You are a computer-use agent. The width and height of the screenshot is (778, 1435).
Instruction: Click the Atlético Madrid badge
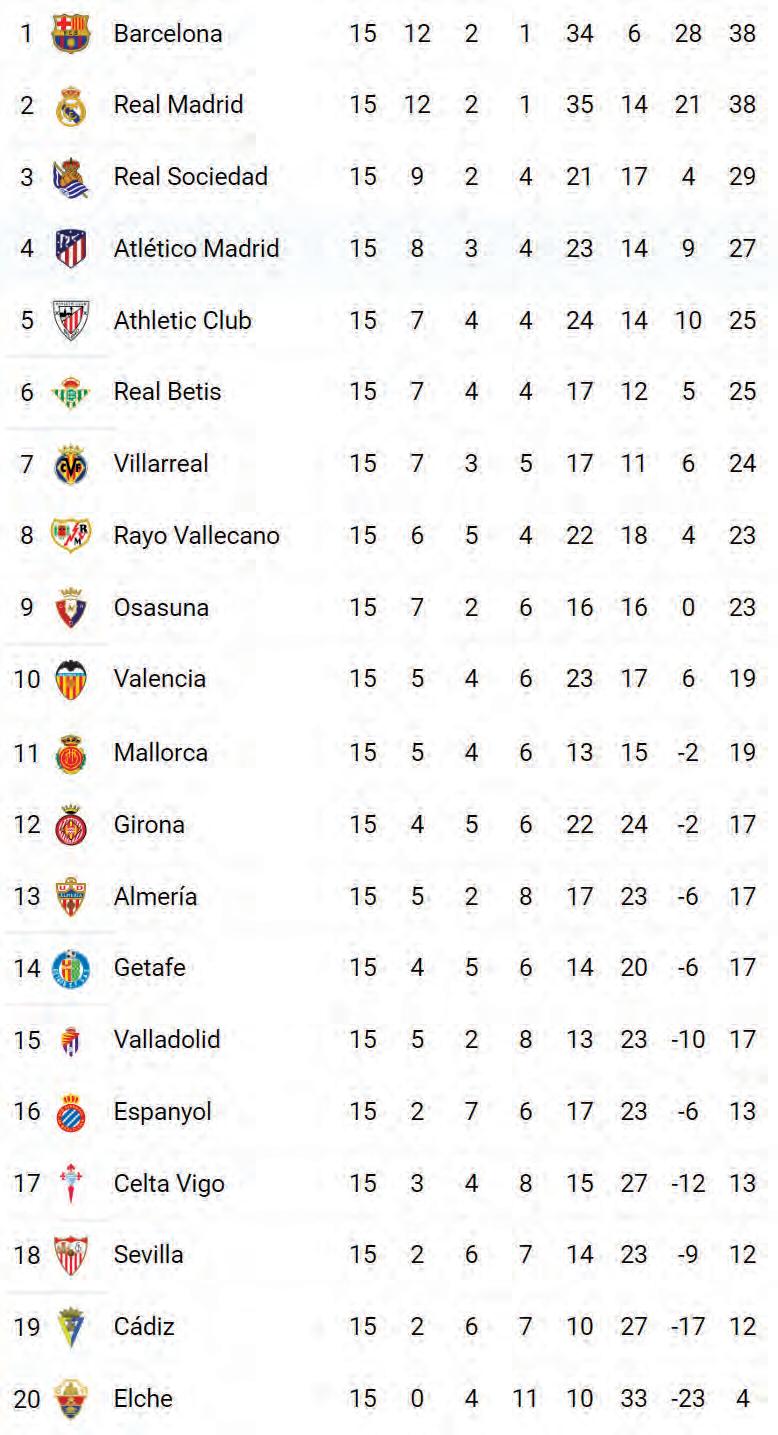pyautogui.click(x=71, y=248)
